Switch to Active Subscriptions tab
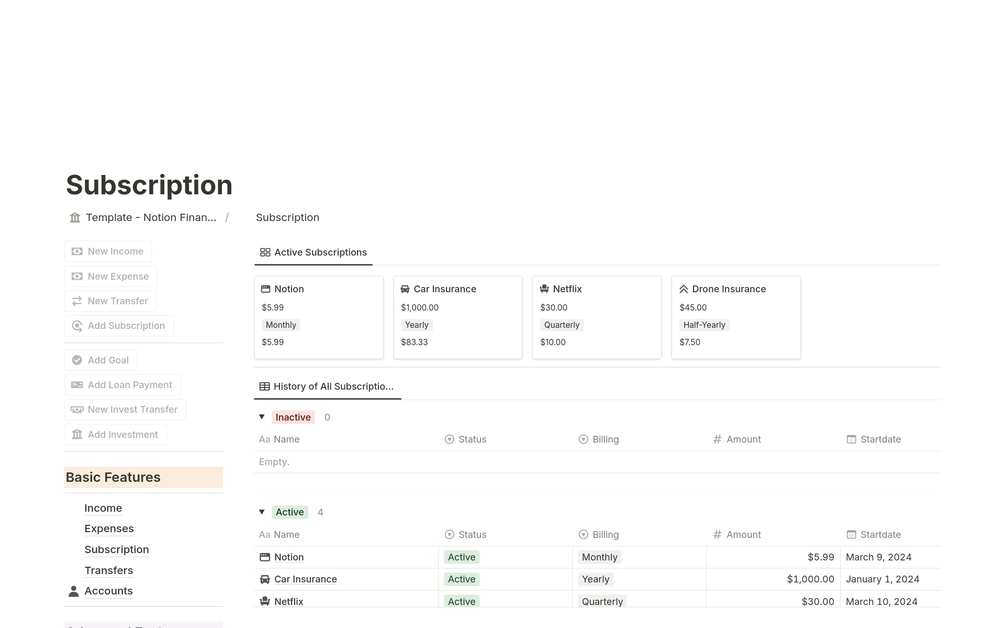Screen dimensions: 1005x628 pos(313,253)
